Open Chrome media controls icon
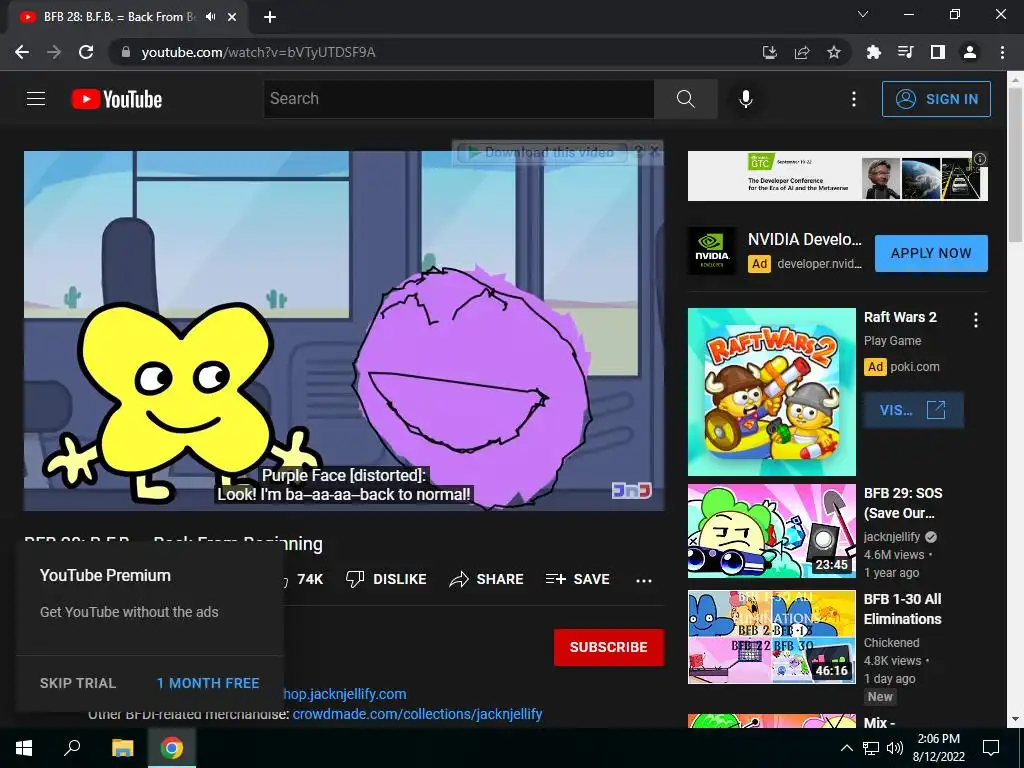 click(x=906, y=52)
